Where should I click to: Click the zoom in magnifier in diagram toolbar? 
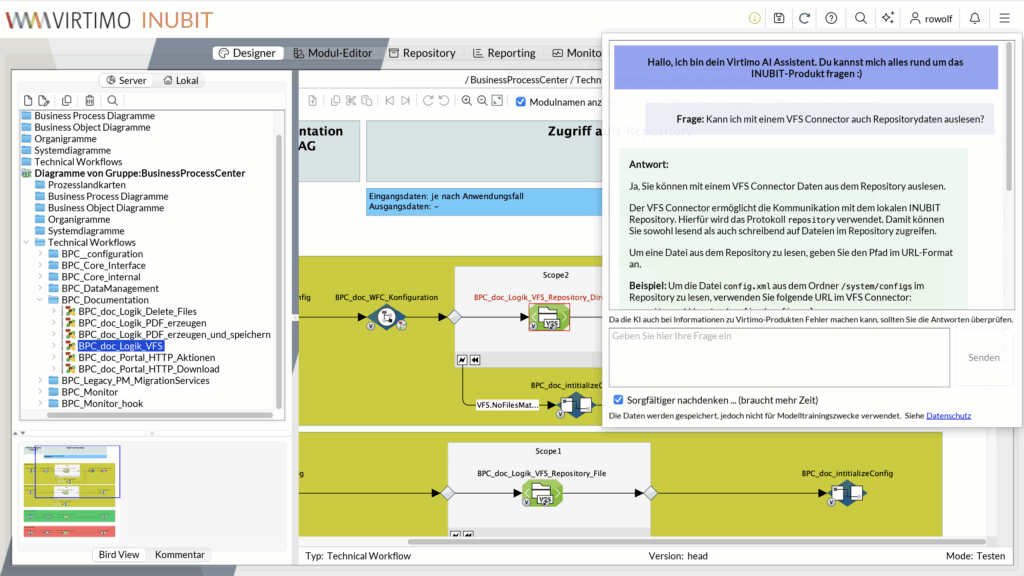click(466, 101)
